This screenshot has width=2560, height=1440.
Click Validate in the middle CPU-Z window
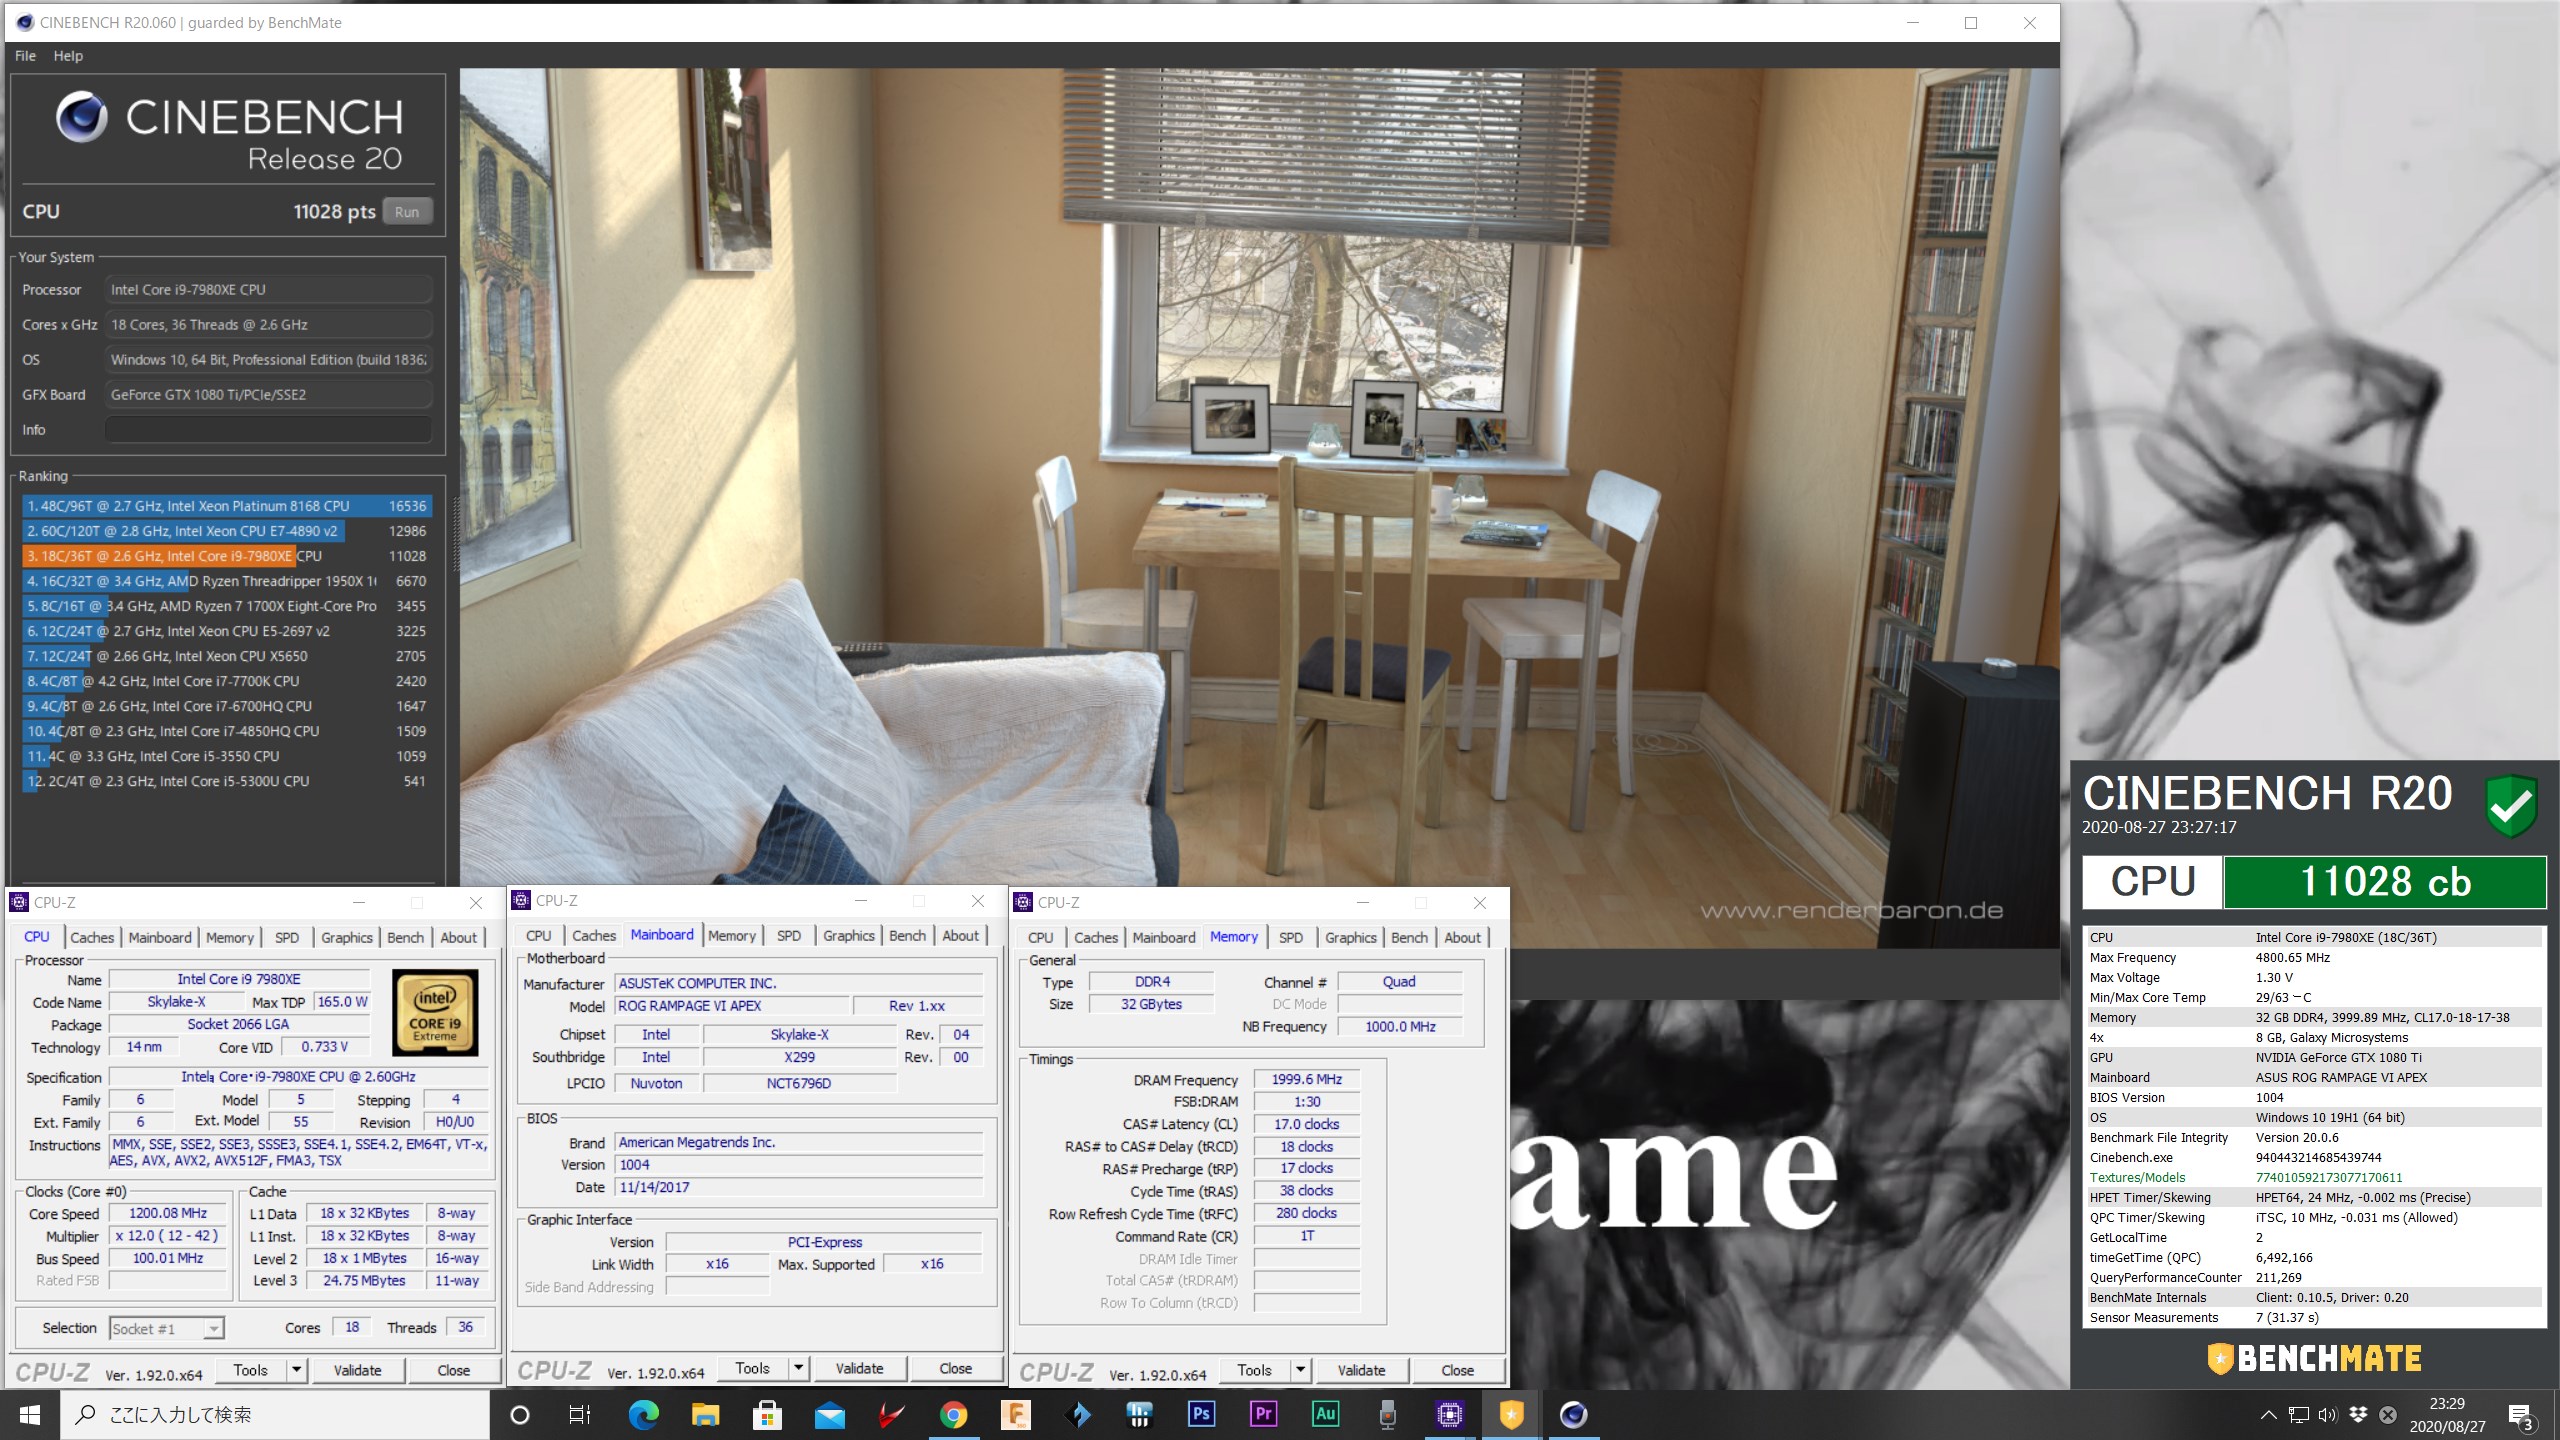tap(859, 1368)
